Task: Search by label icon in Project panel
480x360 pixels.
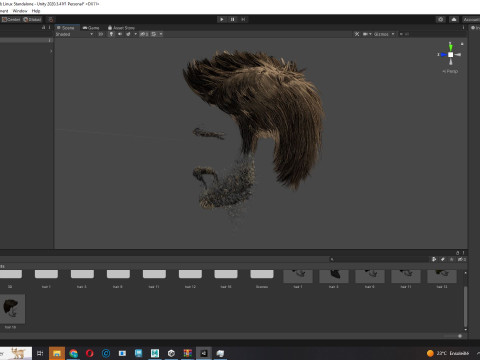Action: coord(443,259)
